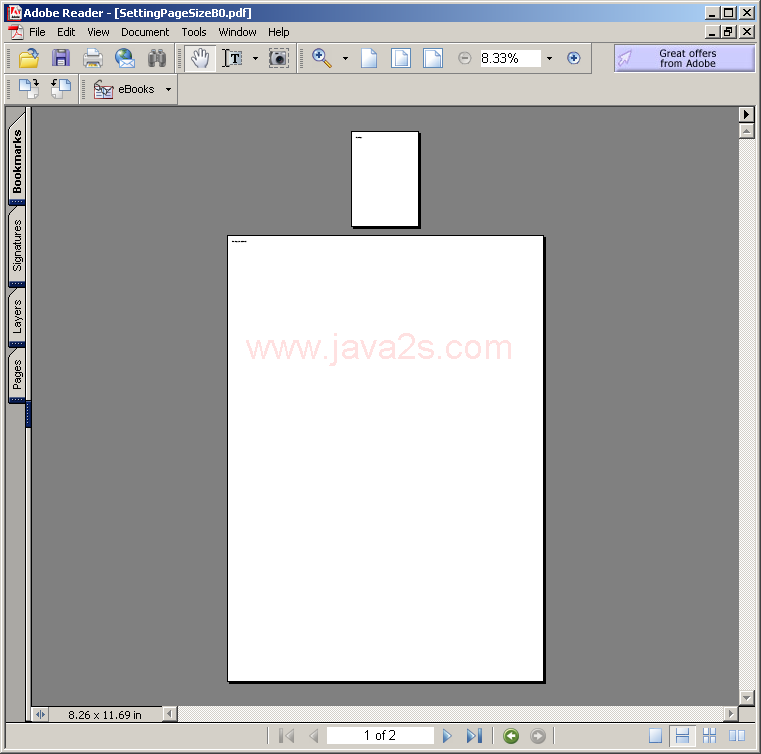
Task: Open the Tools menu
Action: click(x=194, y=32)
